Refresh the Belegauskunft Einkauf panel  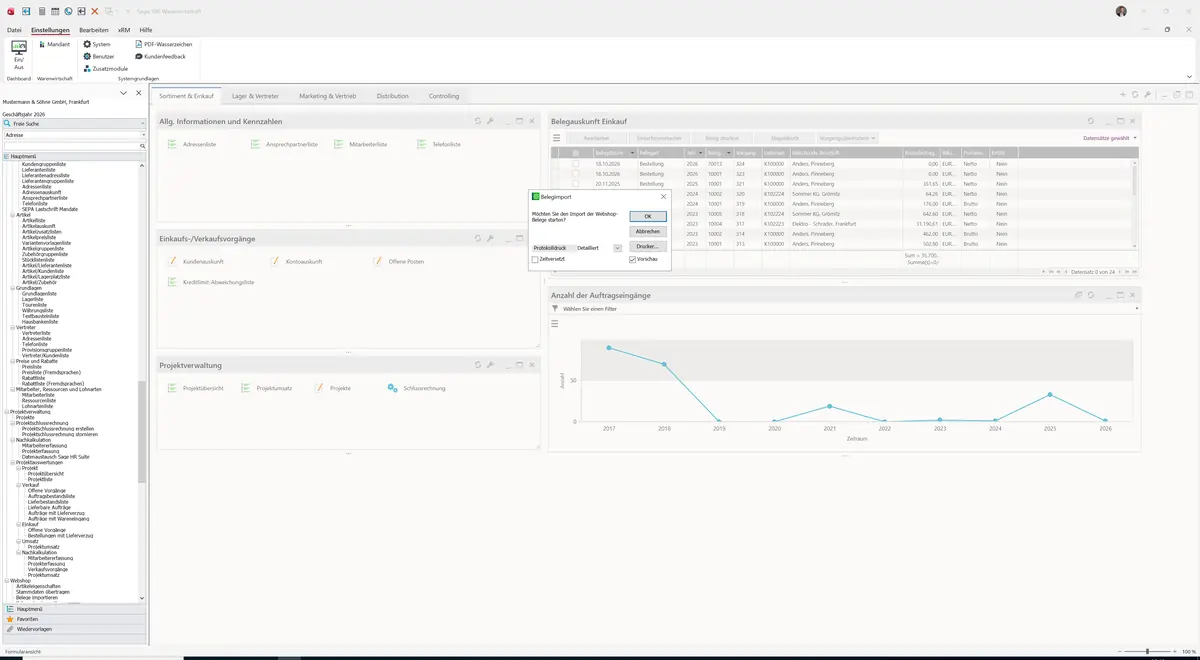[x=1091, y=121]
